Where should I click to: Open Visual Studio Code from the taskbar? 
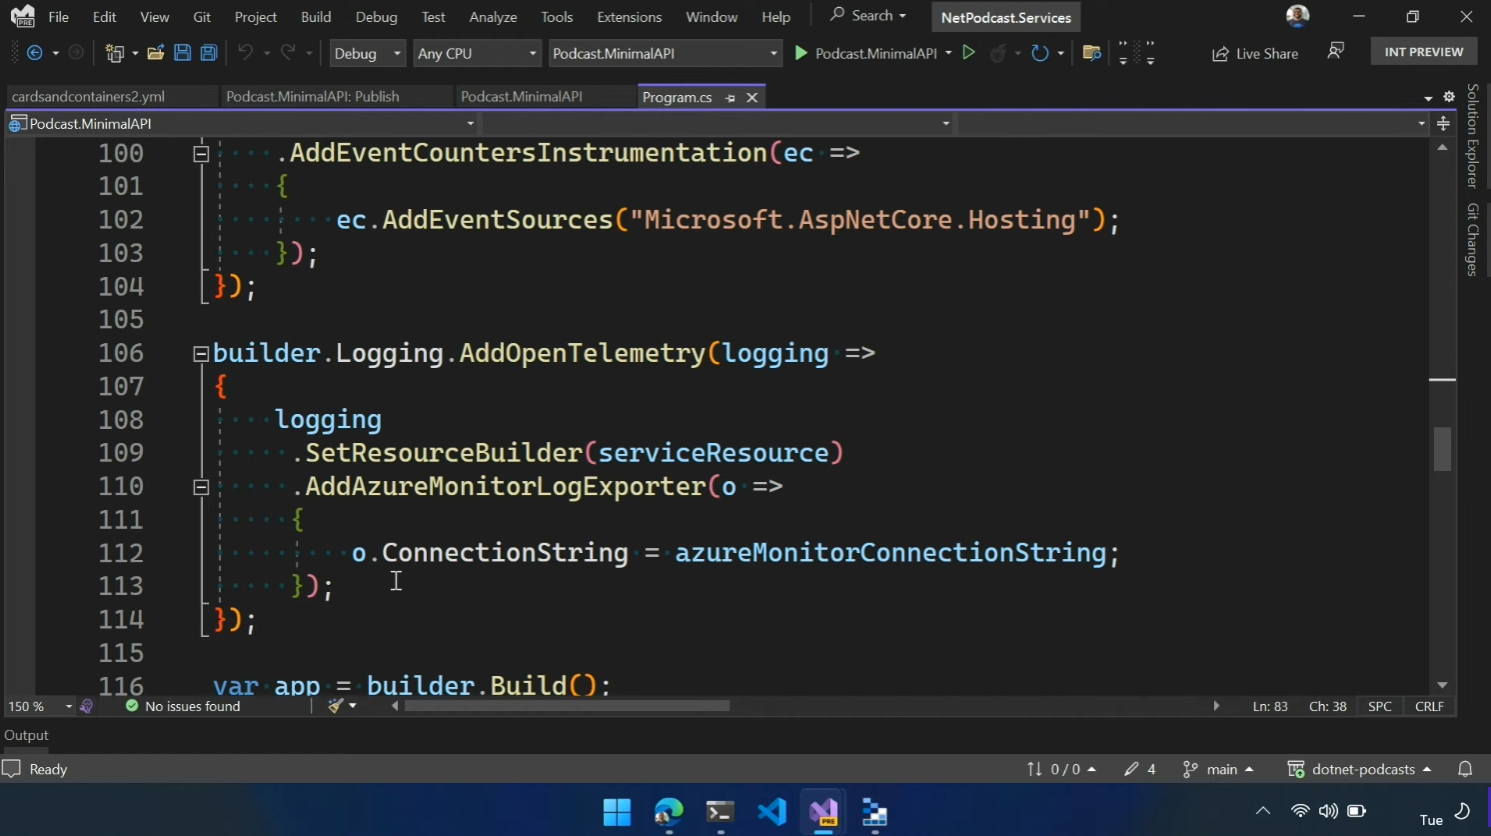771,812
